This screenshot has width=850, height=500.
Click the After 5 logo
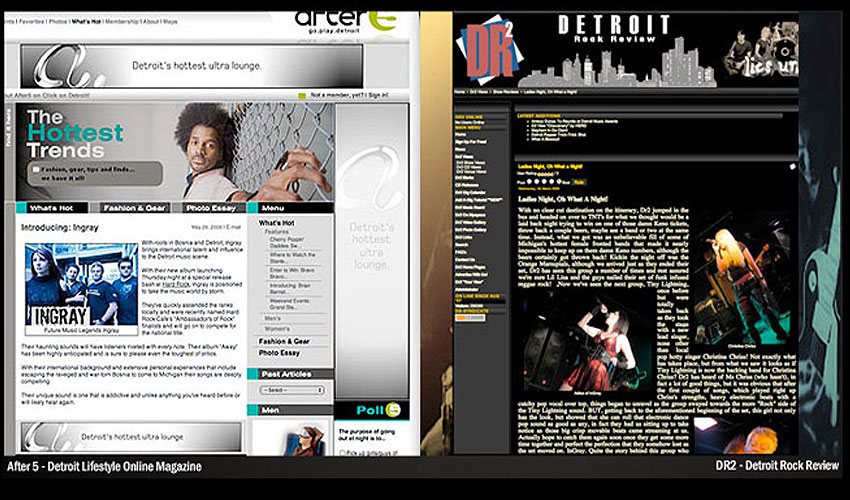347,22
